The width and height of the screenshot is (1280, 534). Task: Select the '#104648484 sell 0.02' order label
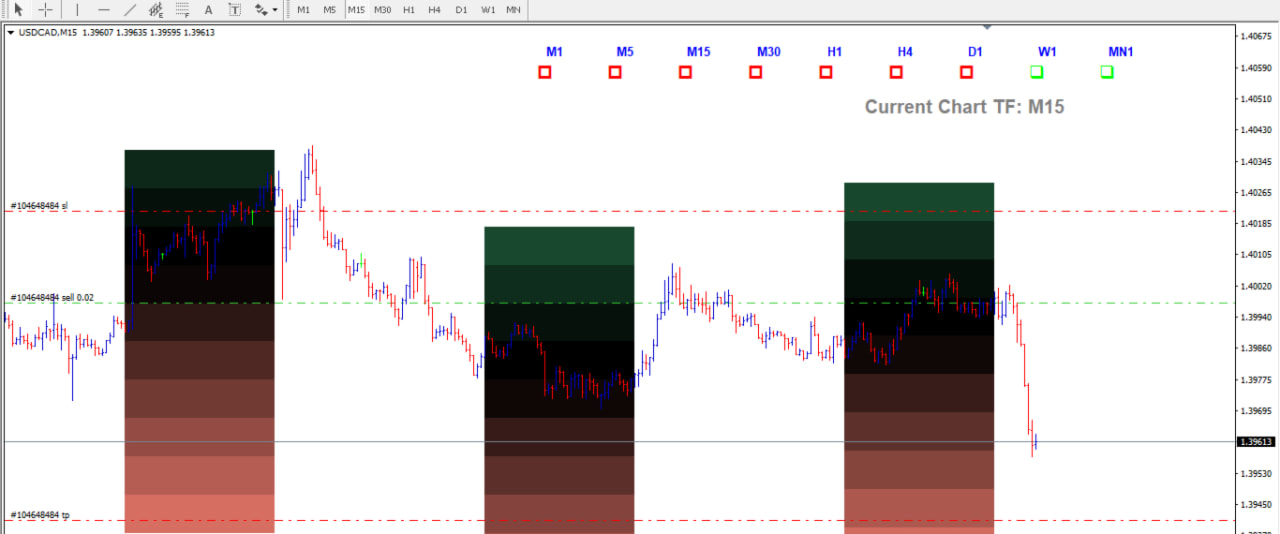tap(53, 298)
